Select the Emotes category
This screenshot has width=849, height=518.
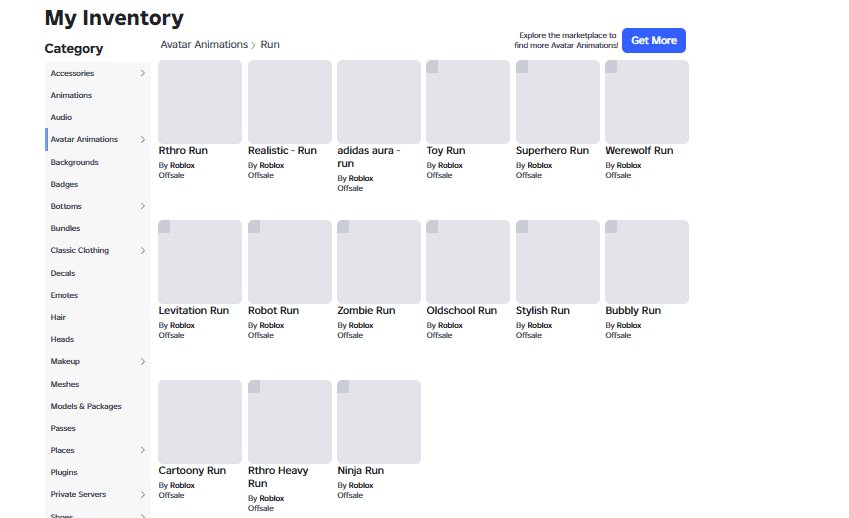click(64, 296)
